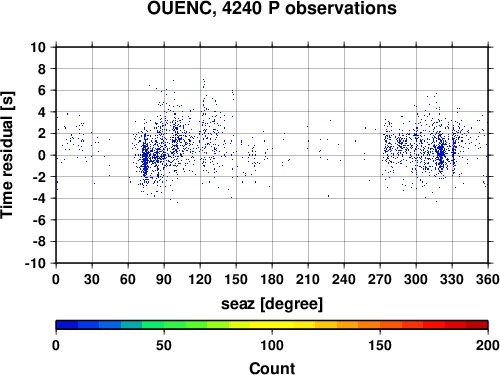Select the dark blue colorbar segment at 0
Viewport: 500px width, 375px height.
point(67,325)
